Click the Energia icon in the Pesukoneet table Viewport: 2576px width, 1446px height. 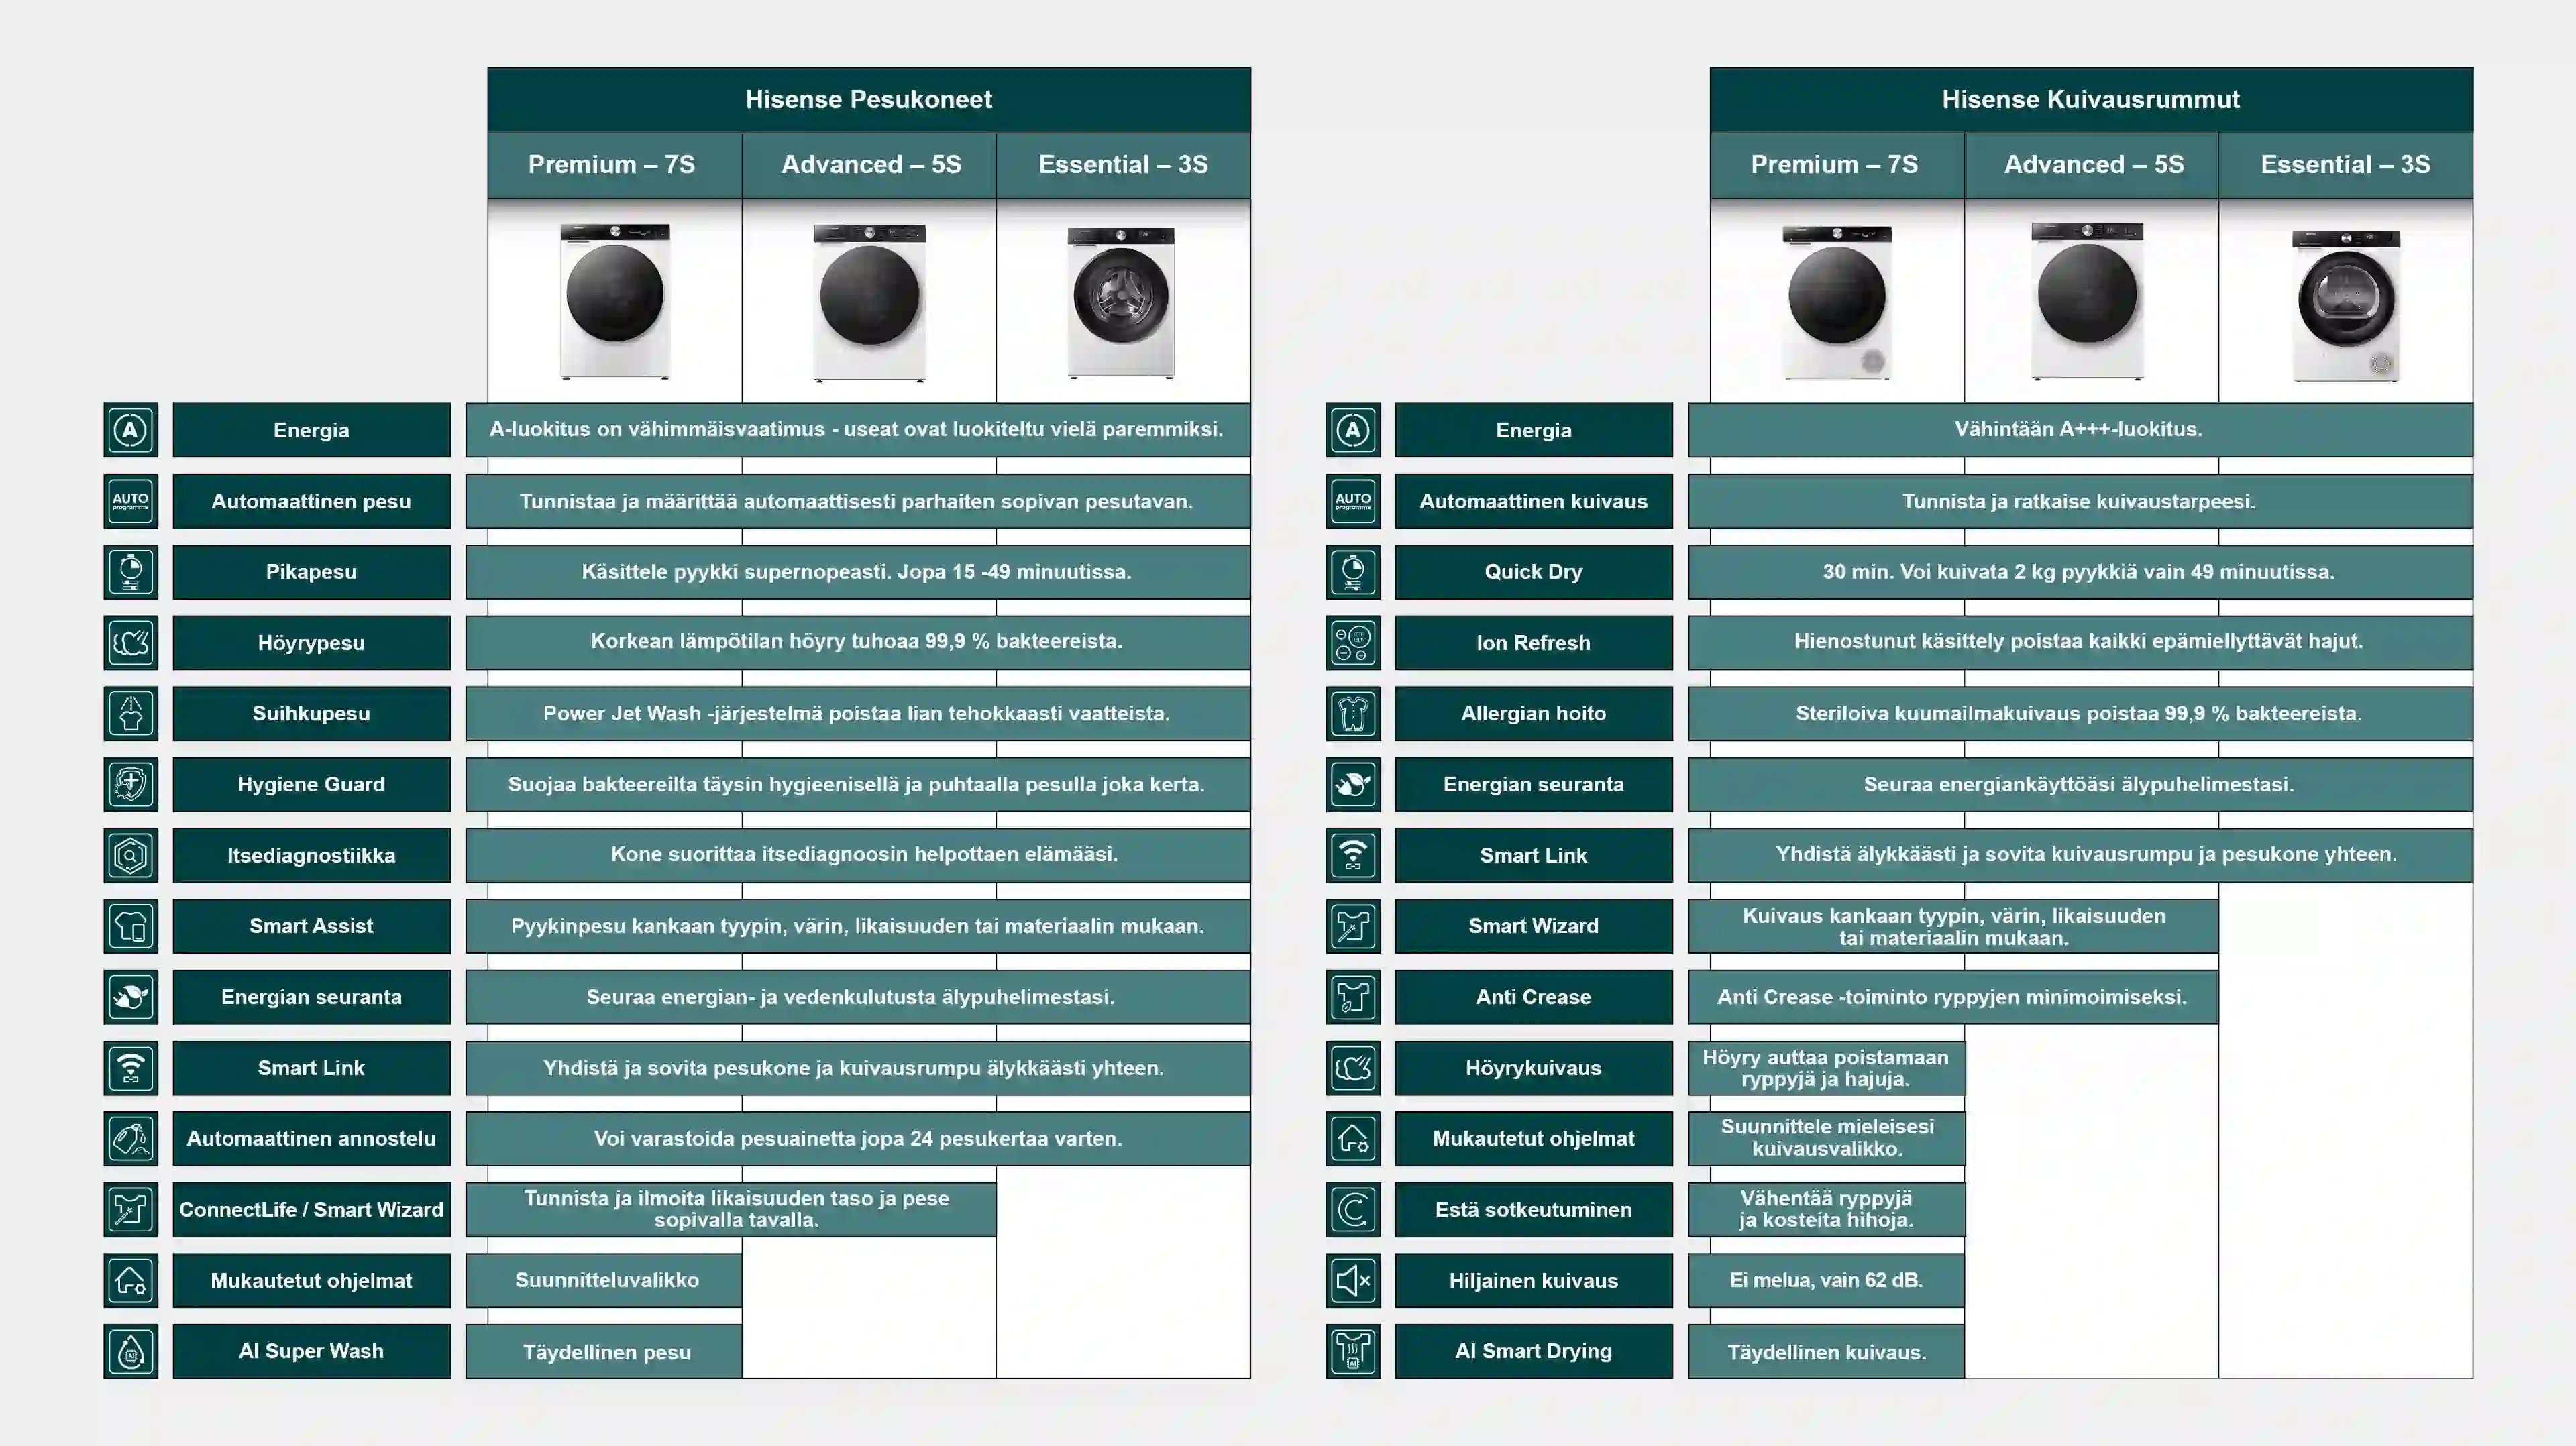point(131,430)
